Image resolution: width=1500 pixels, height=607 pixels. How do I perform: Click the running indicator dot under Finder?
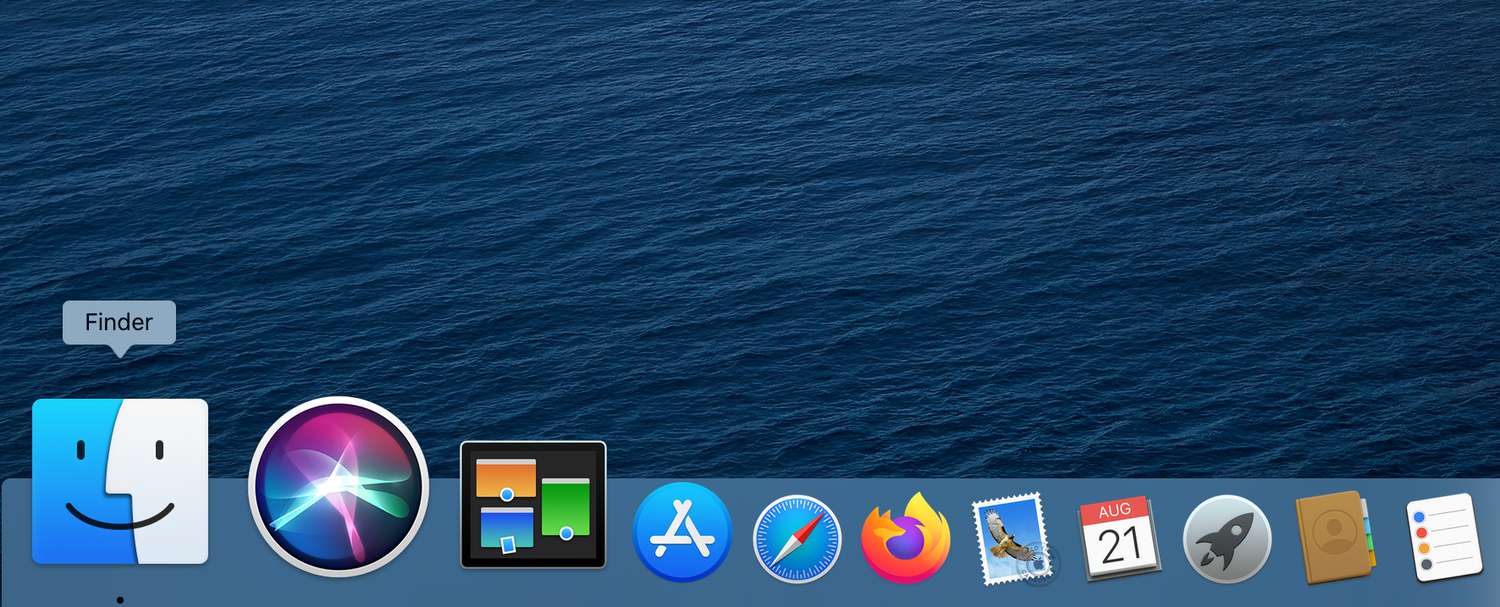tap(120, 599)
